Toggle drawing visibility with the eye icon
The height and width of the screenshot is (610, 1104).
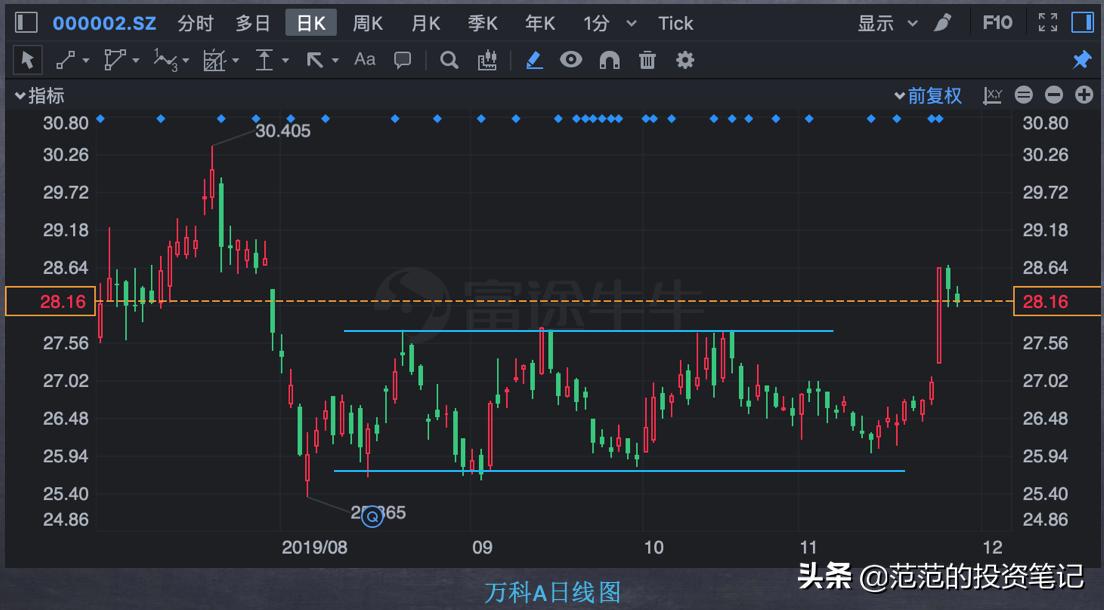tap(571, 60)
